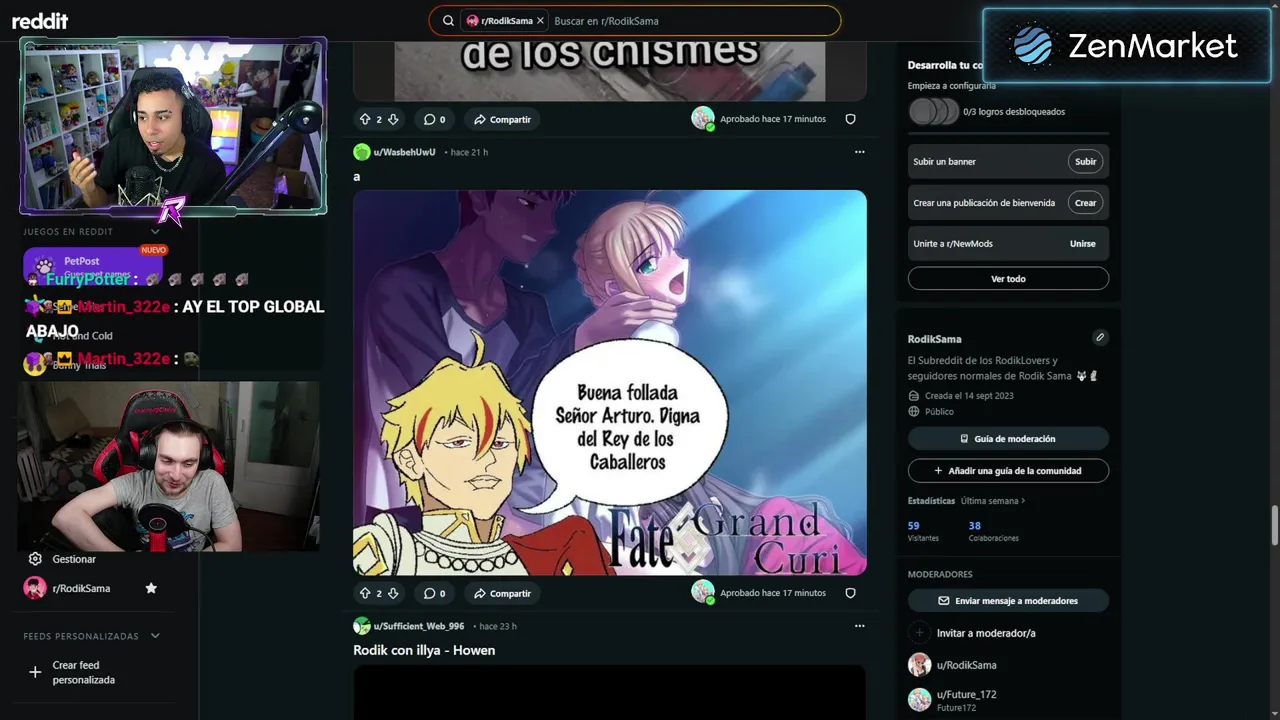The height and width of the screenshot is (720, 1280).
Task: Click the page vertical scrollbar thumb
Action: point(1275,526)
